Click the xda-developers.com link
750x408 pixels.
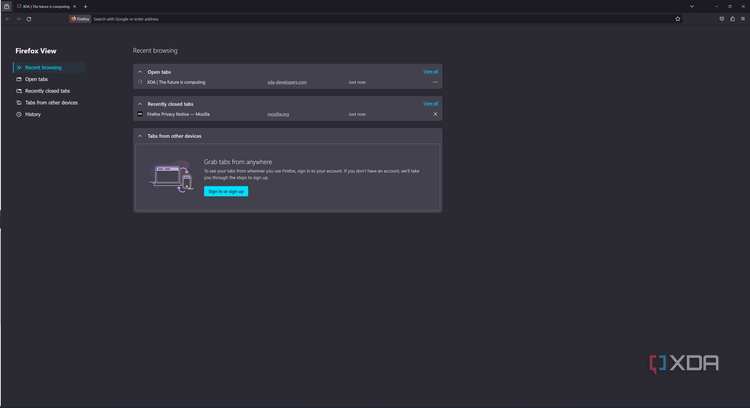pyautogui.click(x=287, y=82)
